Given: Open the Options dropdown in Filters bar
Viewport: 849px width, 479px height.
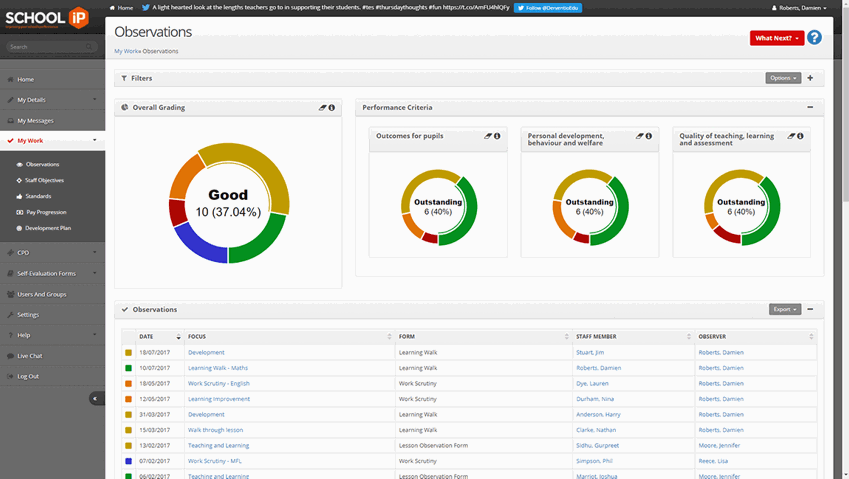Looking at the screenshot, I should tap(783, 78).
